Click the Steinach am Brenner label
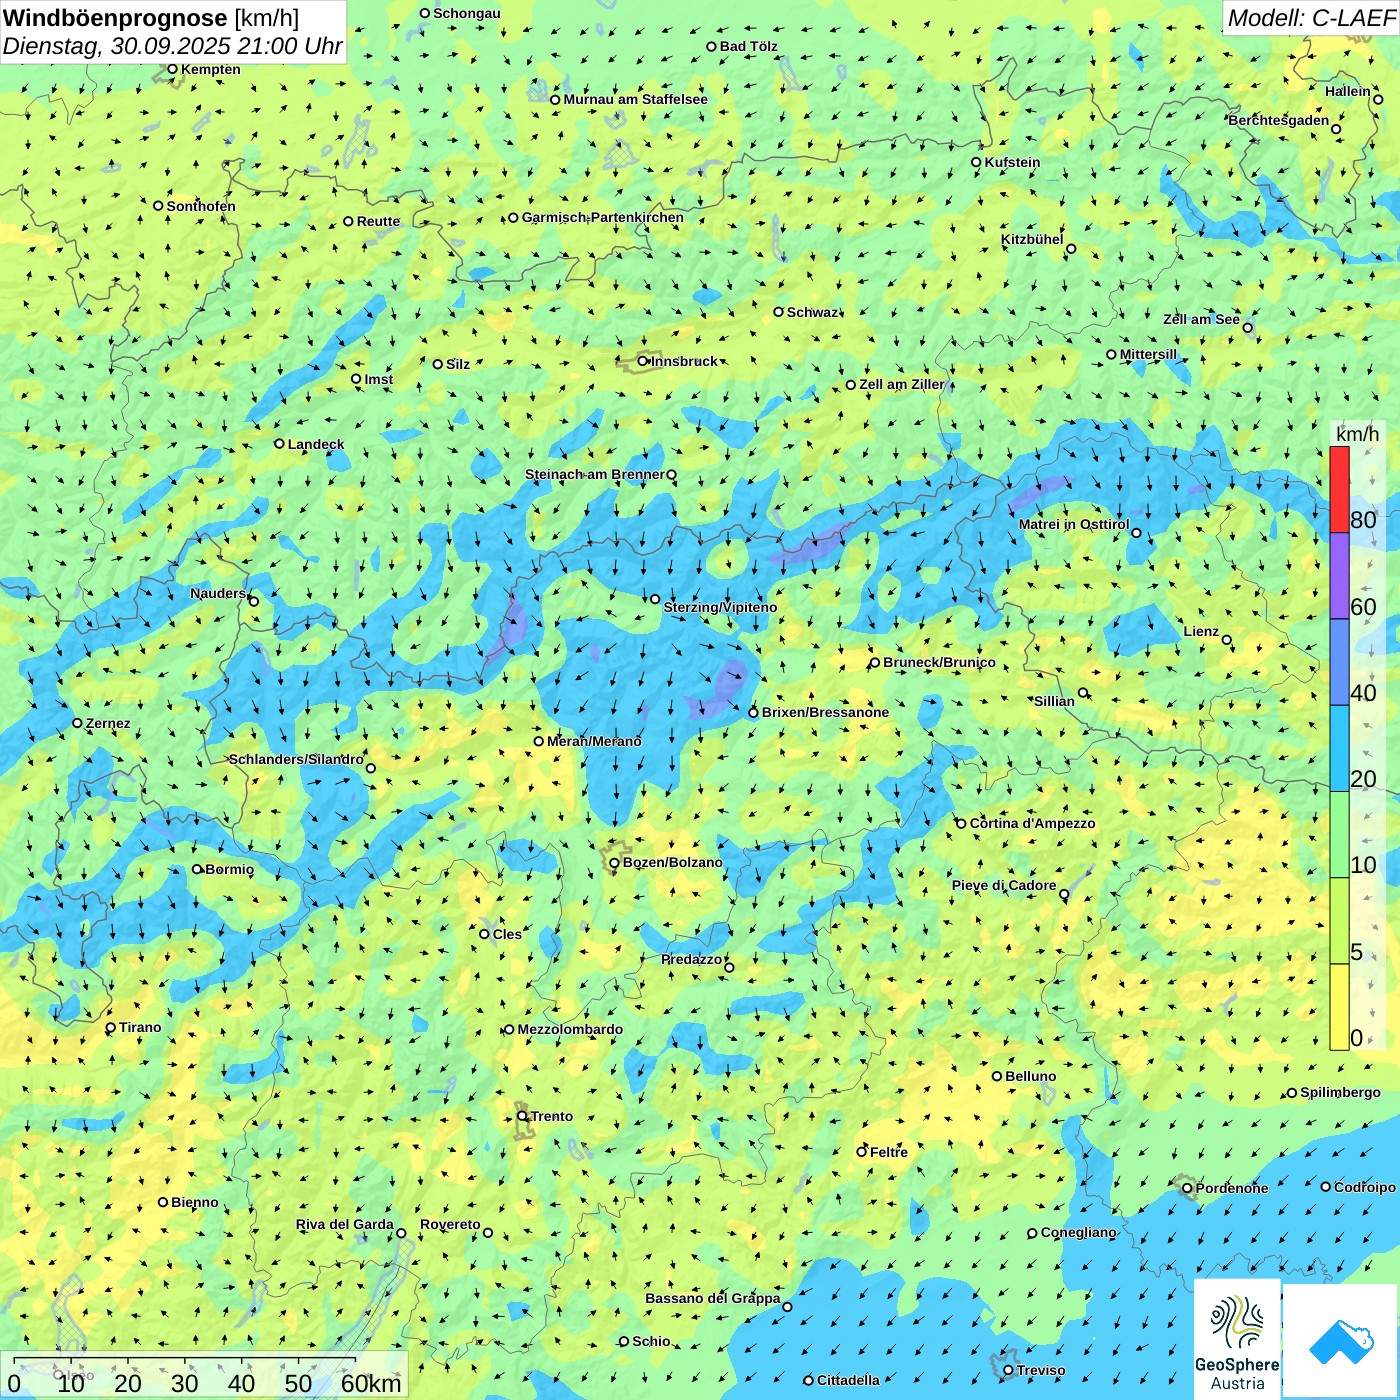This screenshot has width=1400, height=1400. point(595,474)
